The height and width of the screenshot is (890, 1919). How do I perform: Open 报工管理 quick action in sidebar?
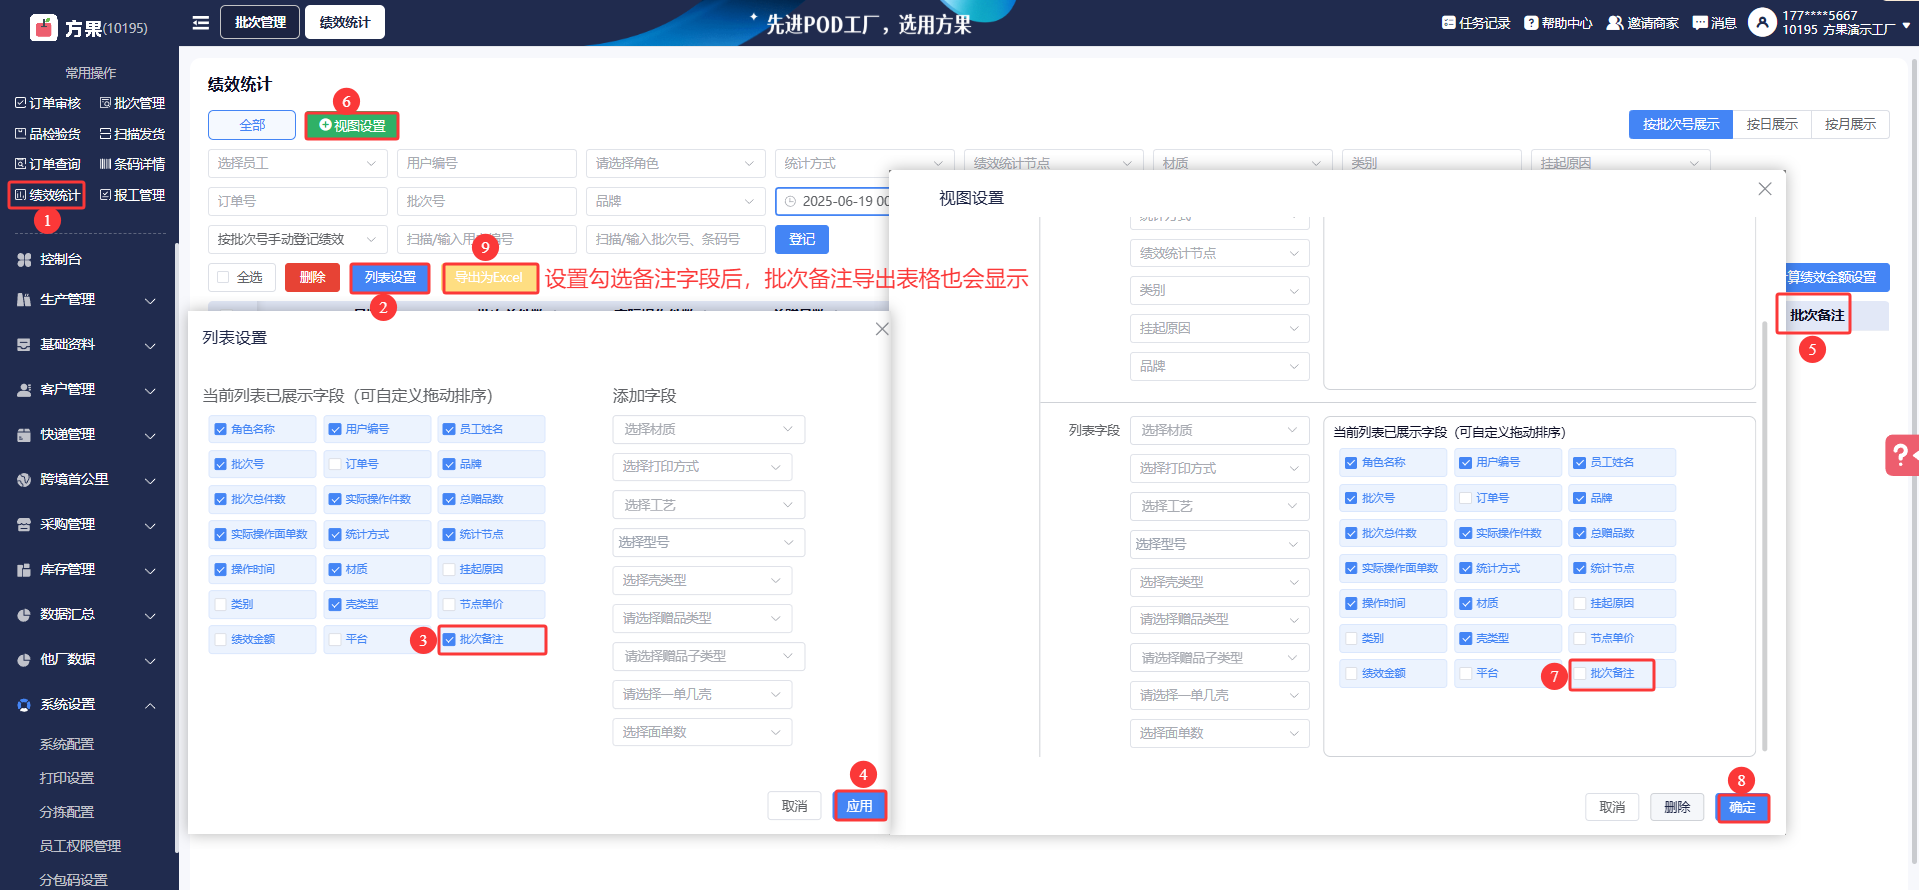[132, 195]
